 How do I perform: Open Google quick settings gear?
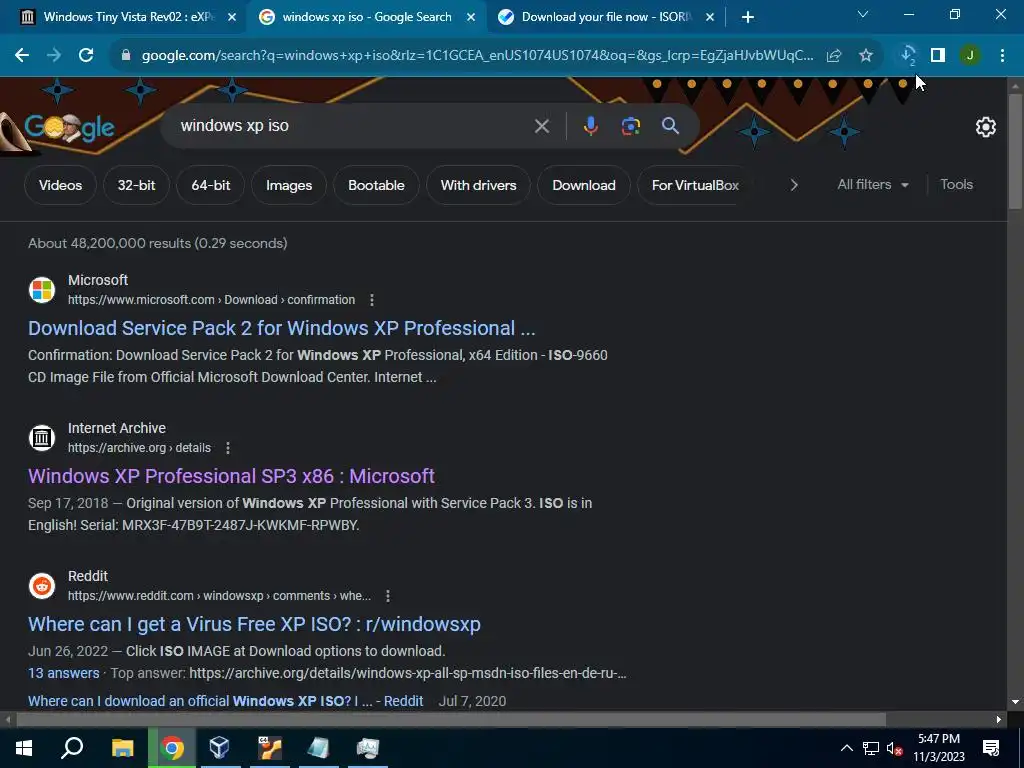(985, 127)
